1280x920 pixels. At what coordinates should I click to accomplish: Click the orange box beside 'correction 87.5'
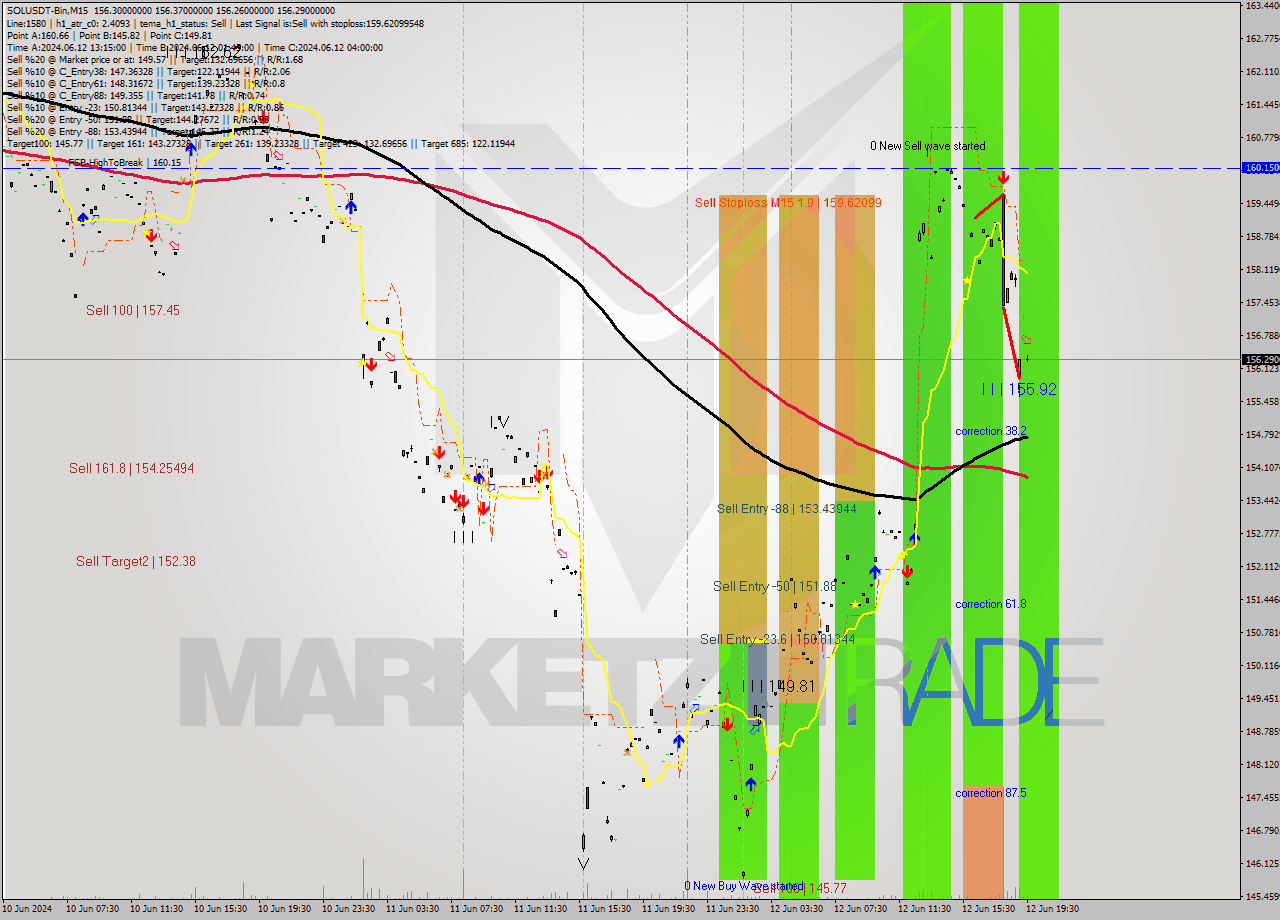pos(982,841)
